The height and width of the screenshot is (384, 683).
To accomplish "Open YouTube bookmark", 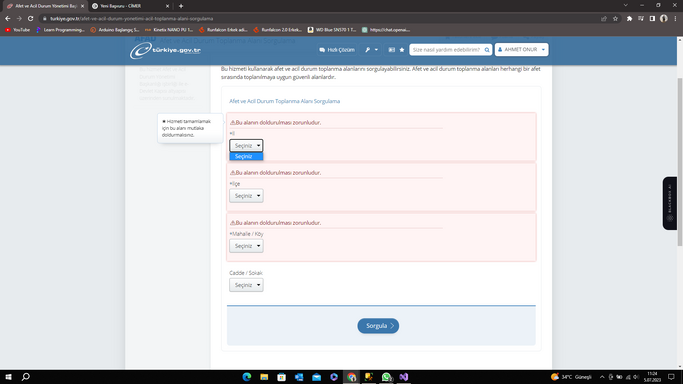I will pos(18,30).
